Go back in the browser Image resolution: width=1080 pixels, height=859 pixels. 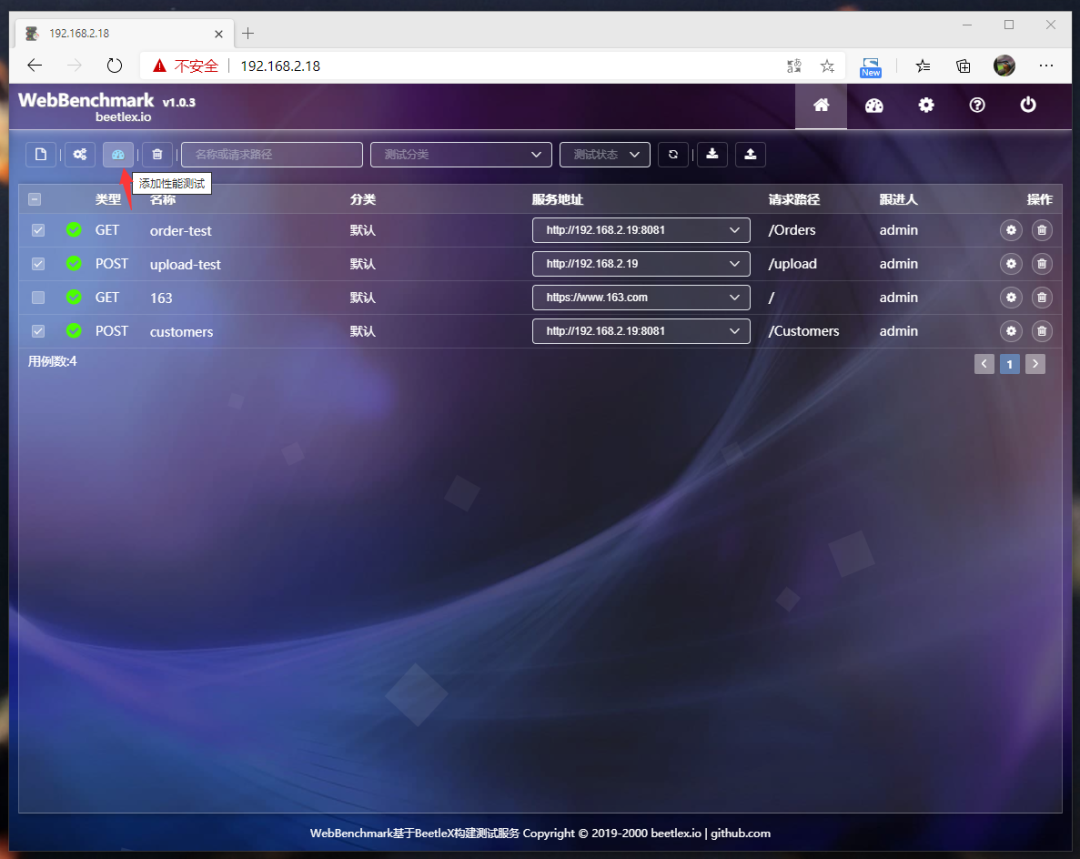click(34, 66)
